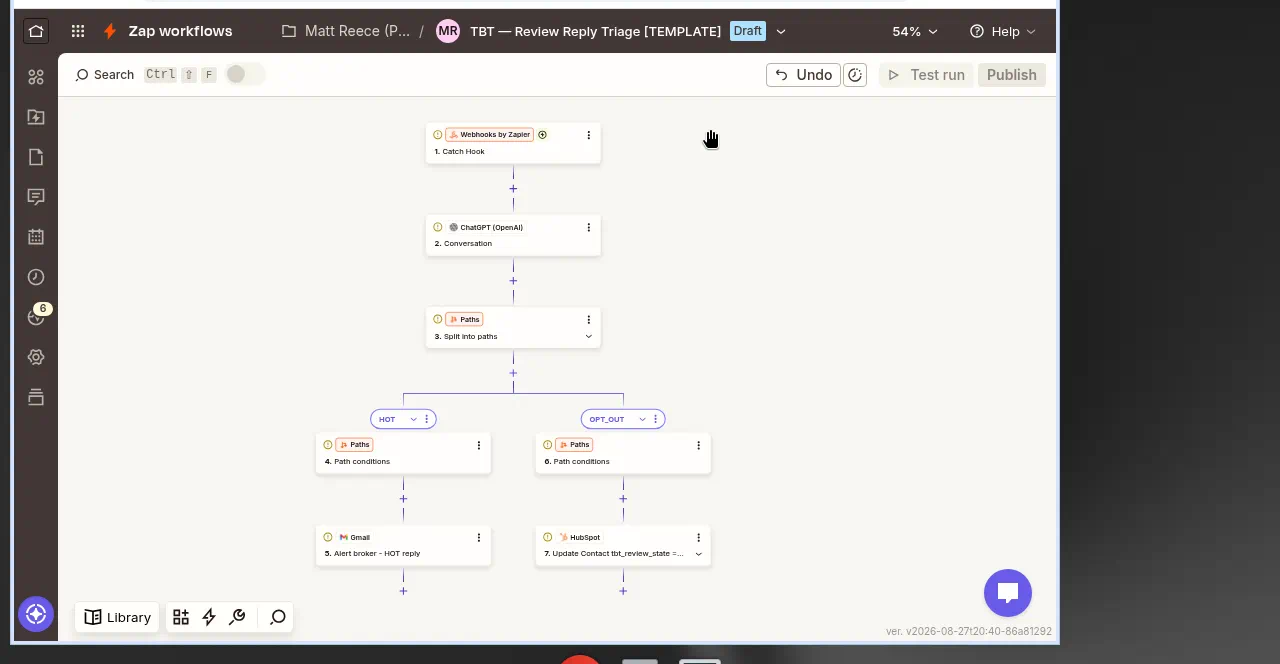Add a step after Alert broker with plus

(x=403, y=591)
